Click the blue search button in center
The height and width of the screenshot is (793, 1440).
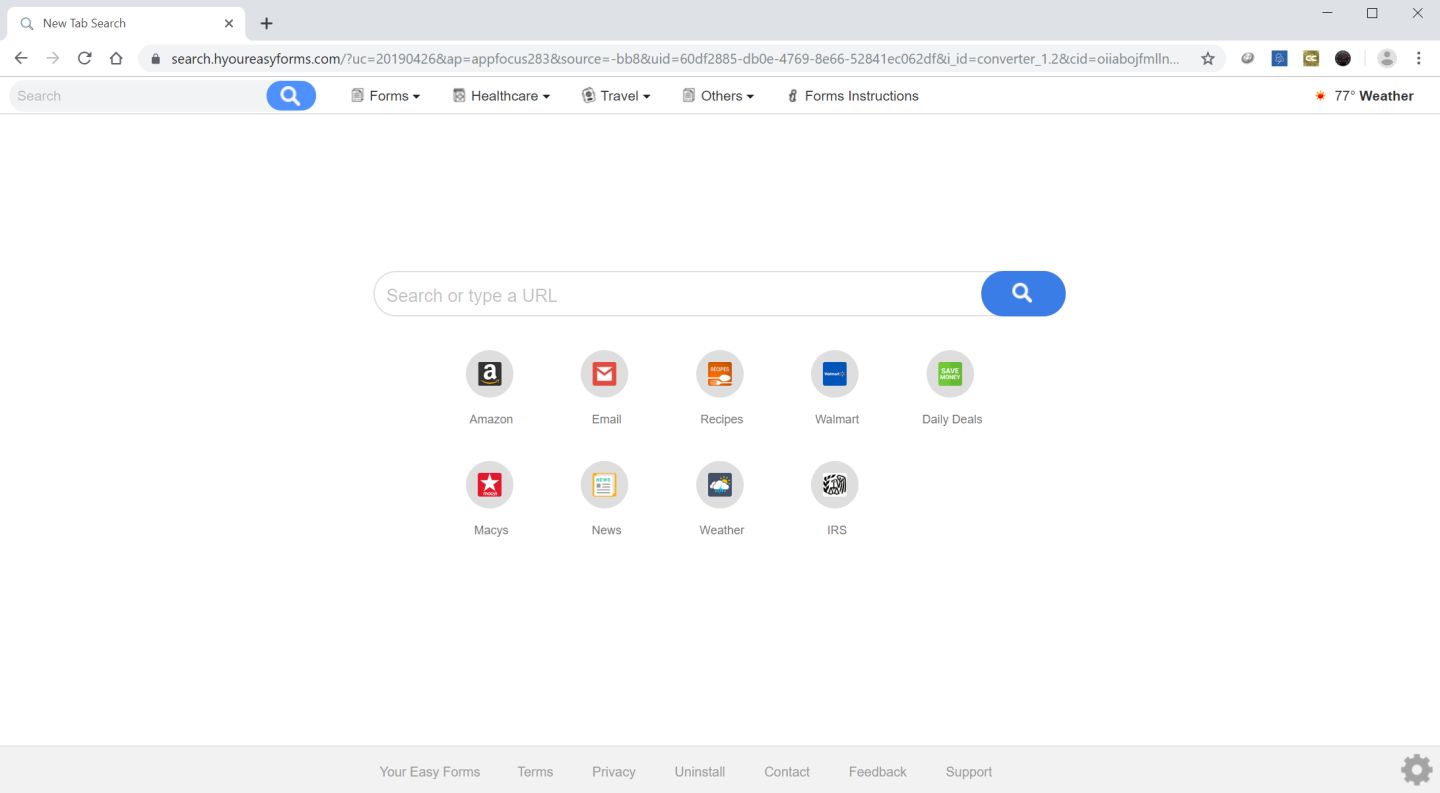[1023, 294]
